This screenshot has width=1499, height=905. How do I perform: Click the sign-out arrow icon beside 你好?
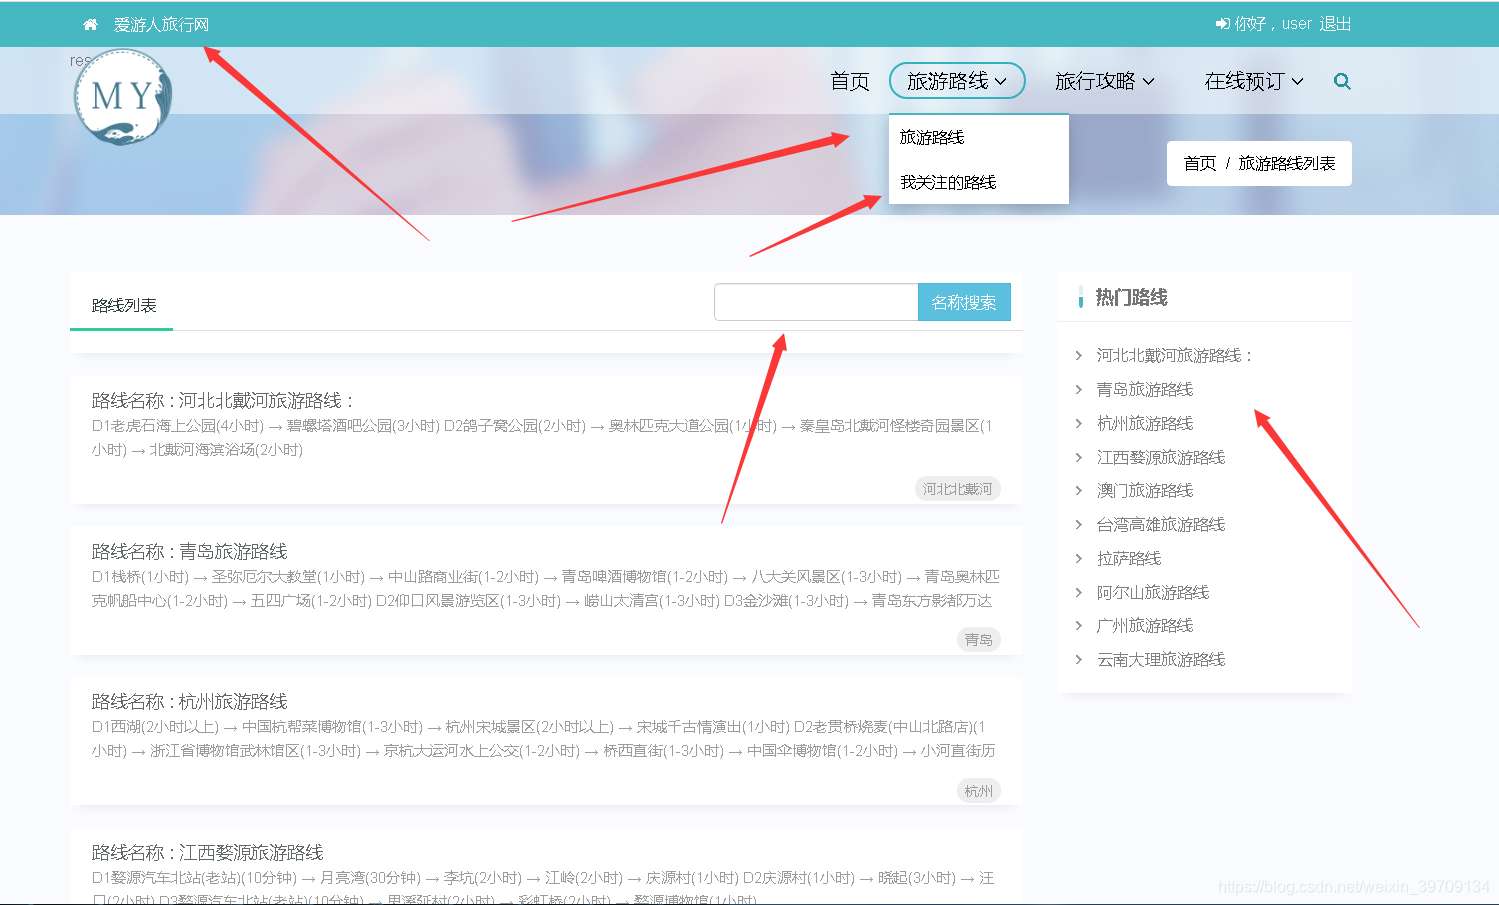point(1222,24)
